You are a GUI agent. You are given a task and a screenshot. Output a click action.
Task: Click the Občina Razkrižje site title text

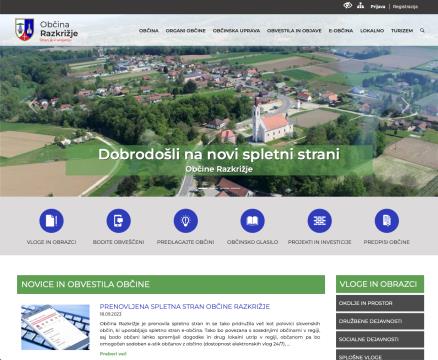tap(59, 29)
